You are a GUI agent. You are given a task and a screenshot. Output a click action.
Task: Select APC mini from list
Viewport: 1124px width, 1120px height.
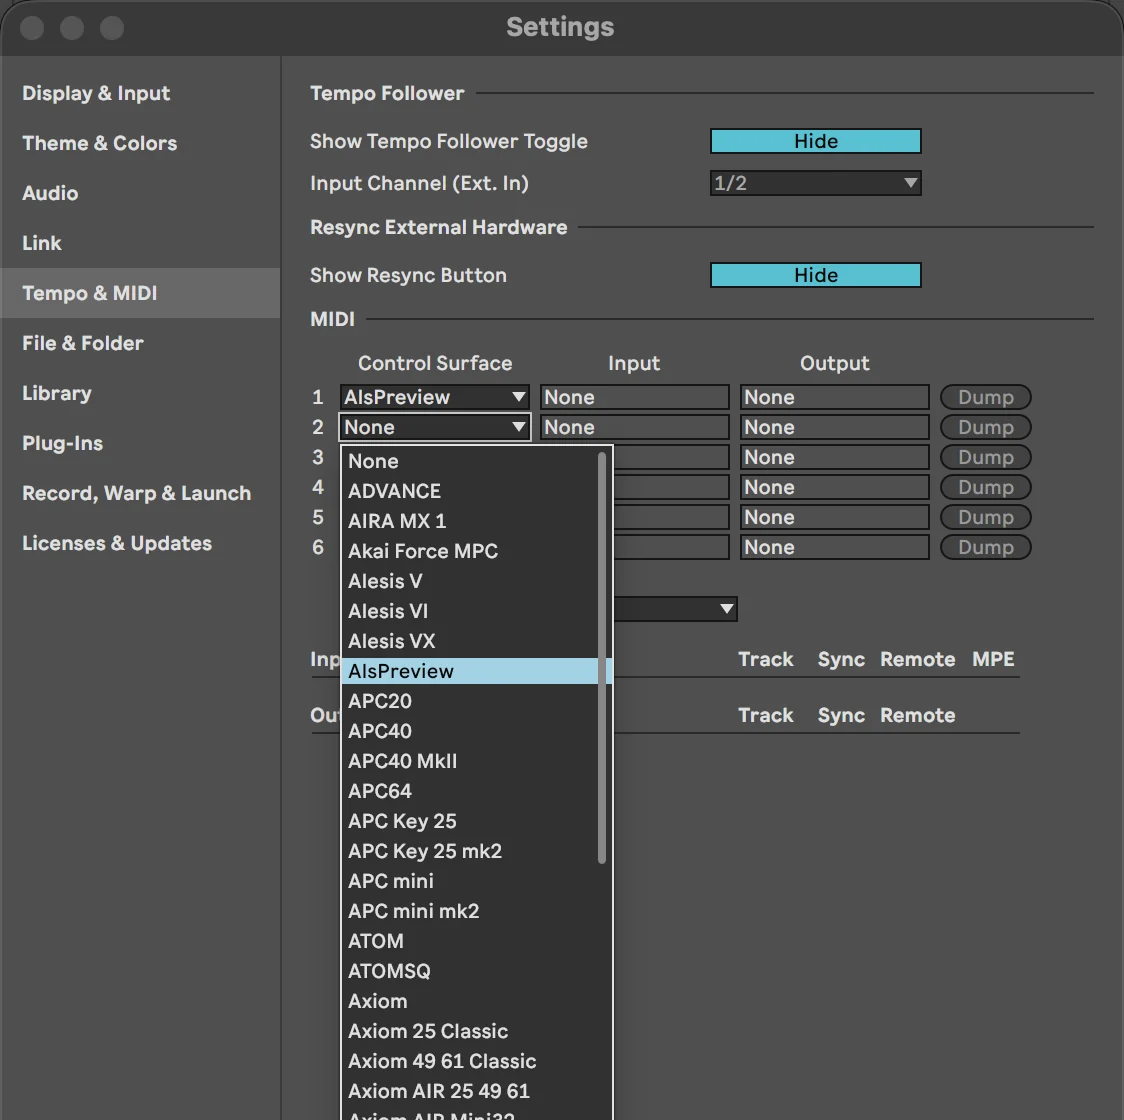(470, 882)
